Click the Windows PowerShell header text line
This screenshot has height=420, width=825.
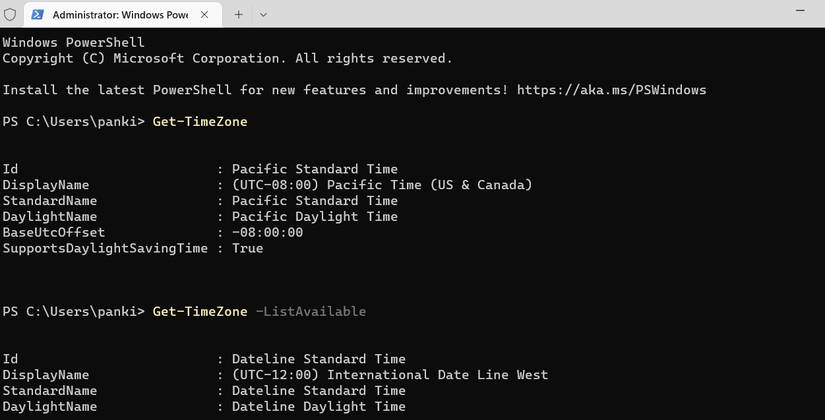pyautogui.click(x=73, y=42)
